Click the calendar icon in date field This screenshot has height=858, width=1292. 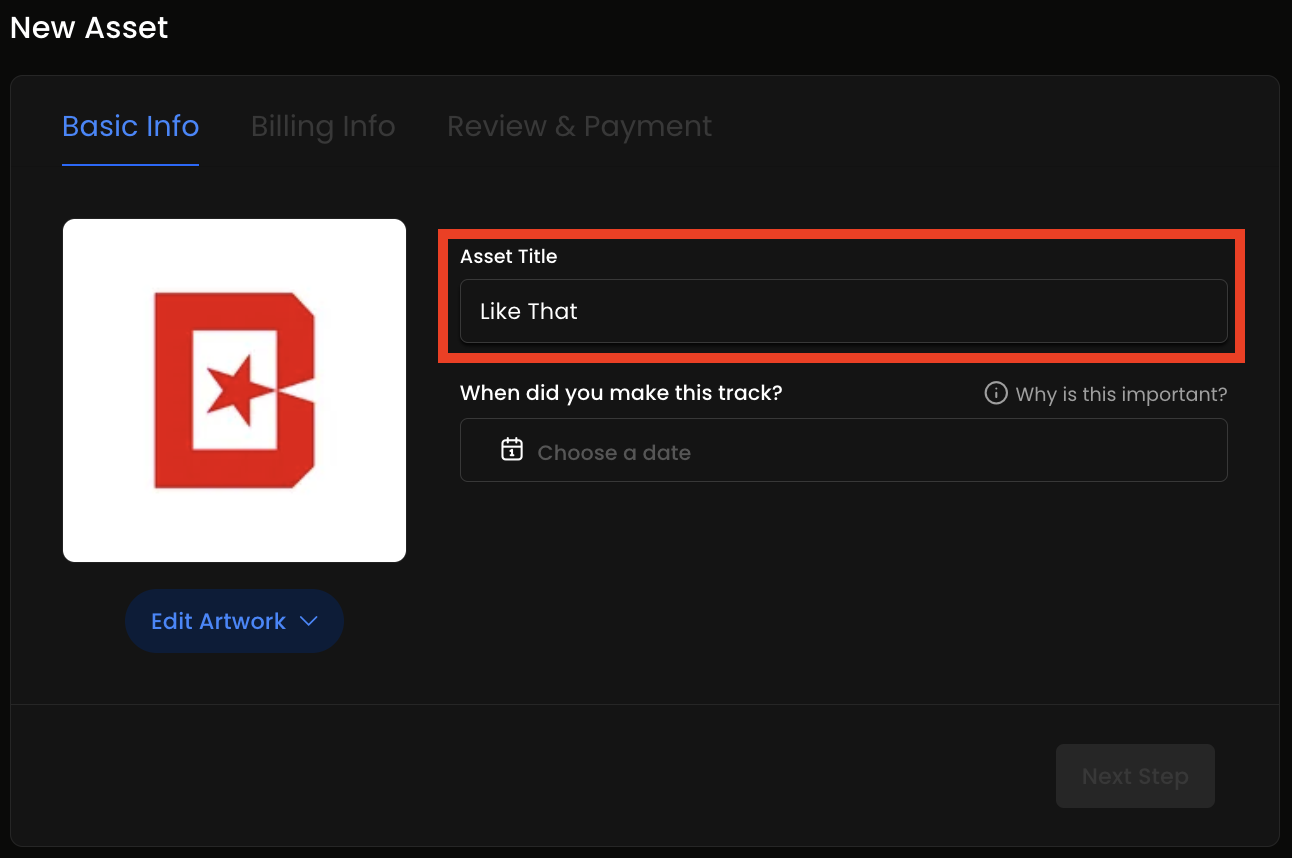pos(512,449)
